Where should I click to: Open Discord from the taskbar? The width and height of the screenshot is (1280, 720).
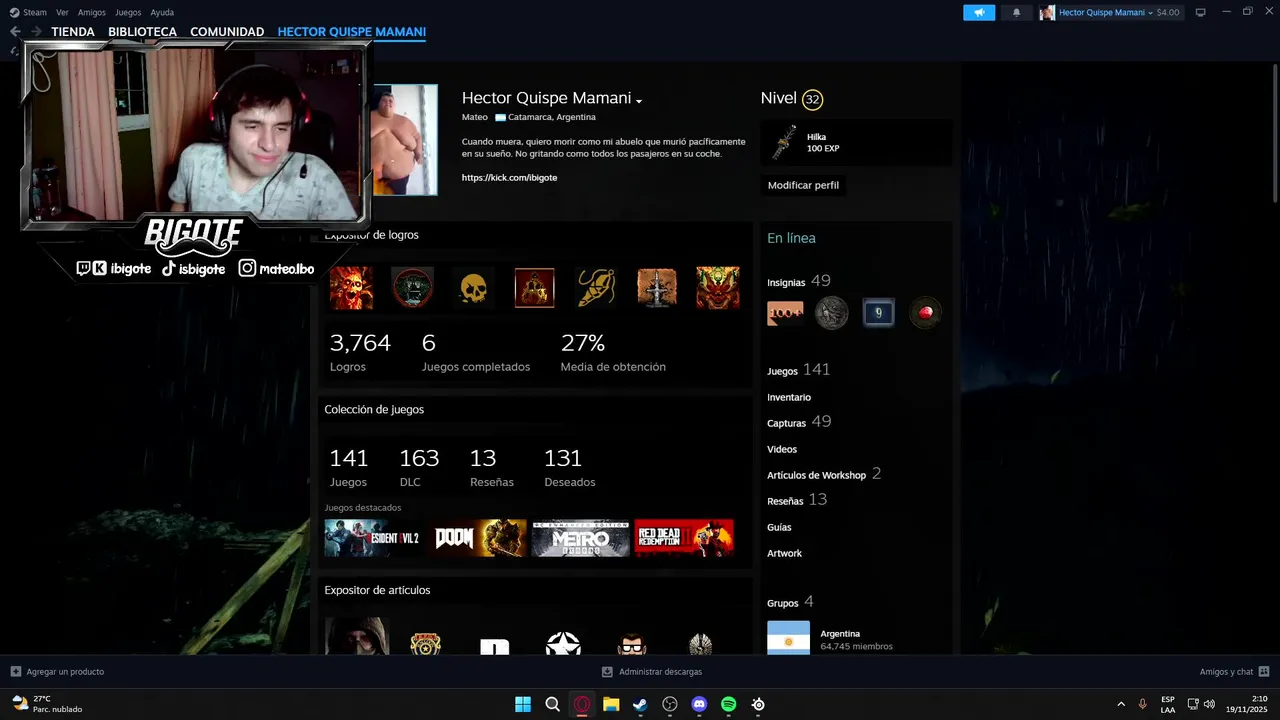(x=699, y=704)
